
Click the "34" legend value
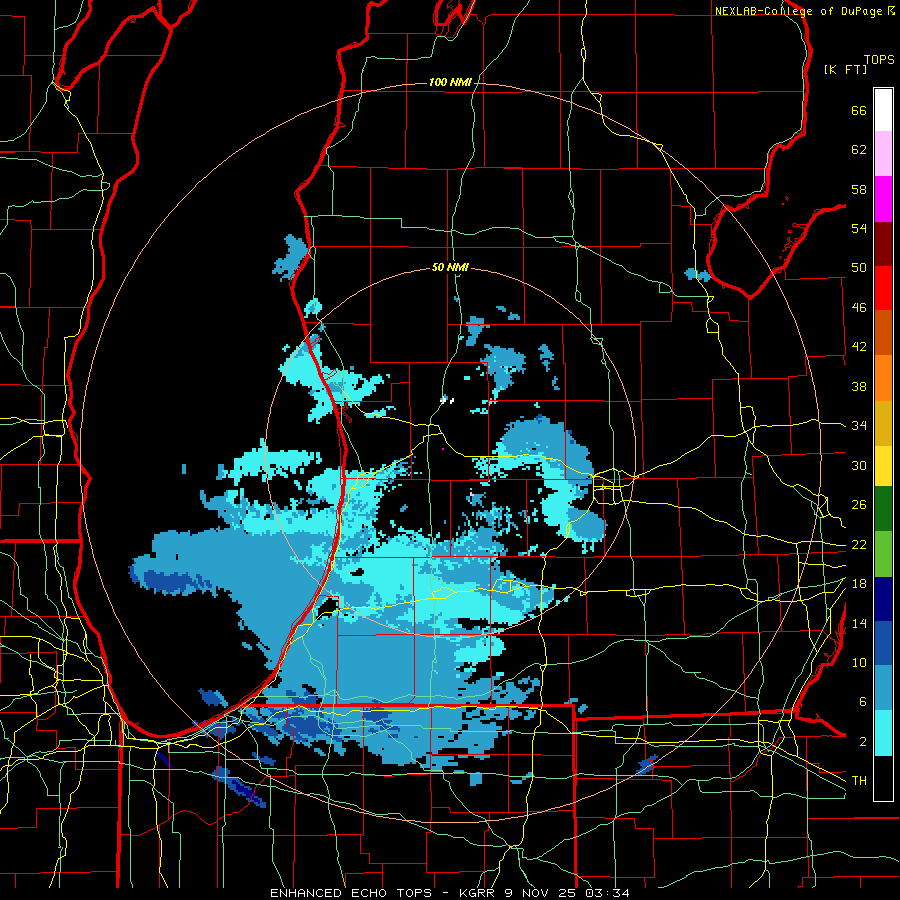[859, 426]
